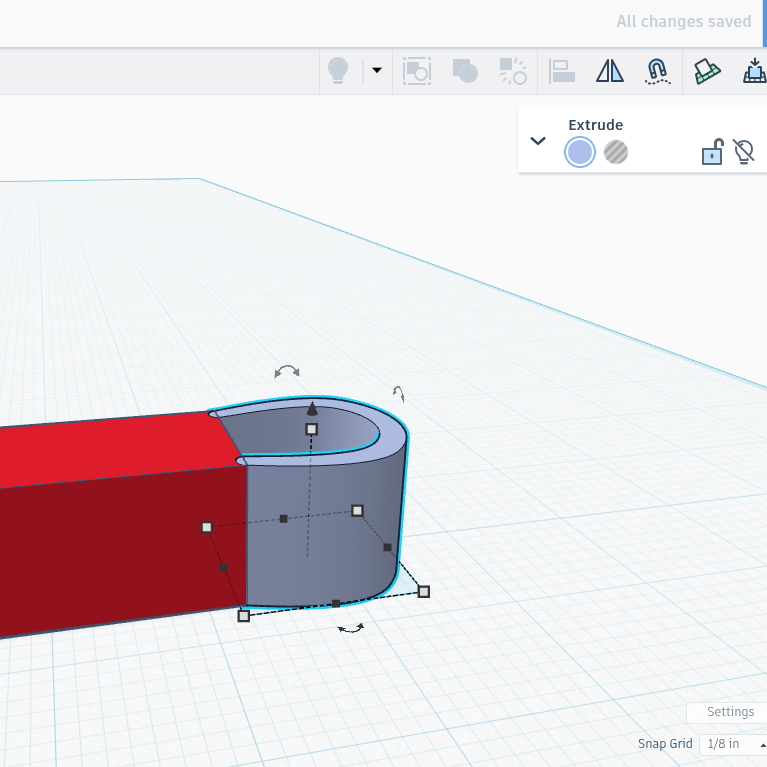Viewport: 767px width, 767px height.
Task: Click the Extrude panel title
Action: tap(595, 125)
